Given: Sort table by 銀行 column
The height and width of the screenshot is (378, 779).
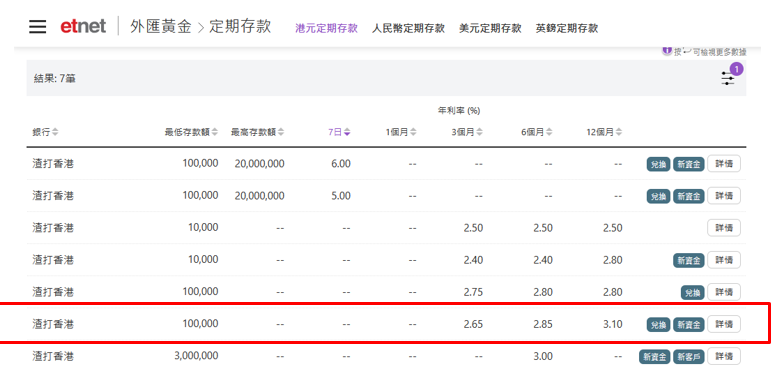Looking at the screenshot, I should click(x=45, y=132).
